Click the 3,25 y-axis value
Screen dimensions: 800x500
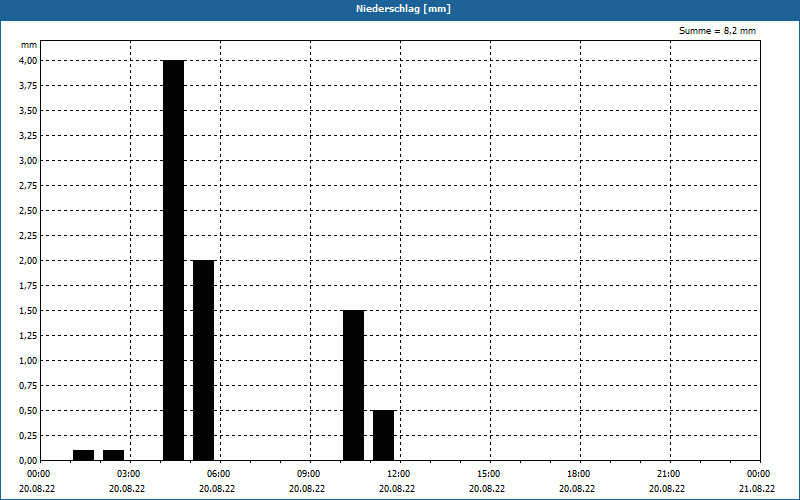[28, 136]
